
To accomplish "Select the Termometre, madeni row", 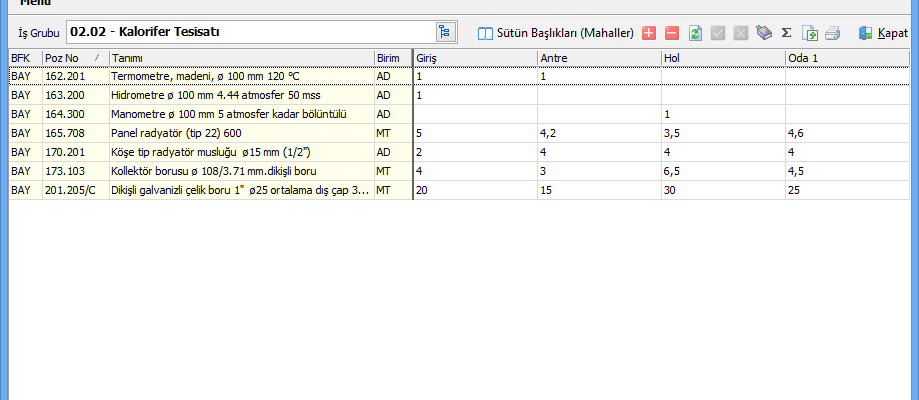I will click(x=240, y=76).
